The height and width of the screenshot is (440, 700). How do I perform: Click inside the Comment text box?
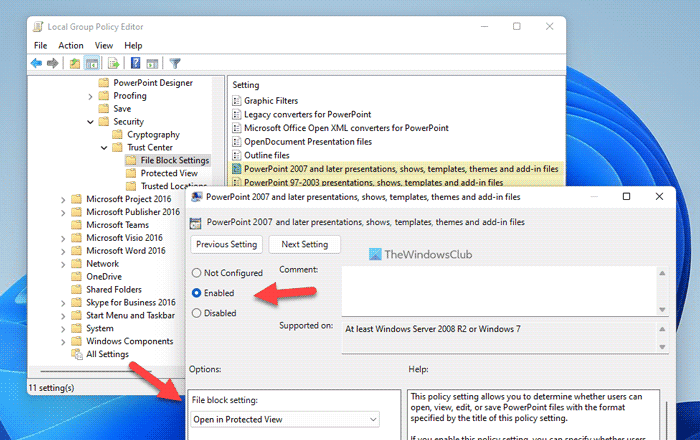(x=499, y=291)
